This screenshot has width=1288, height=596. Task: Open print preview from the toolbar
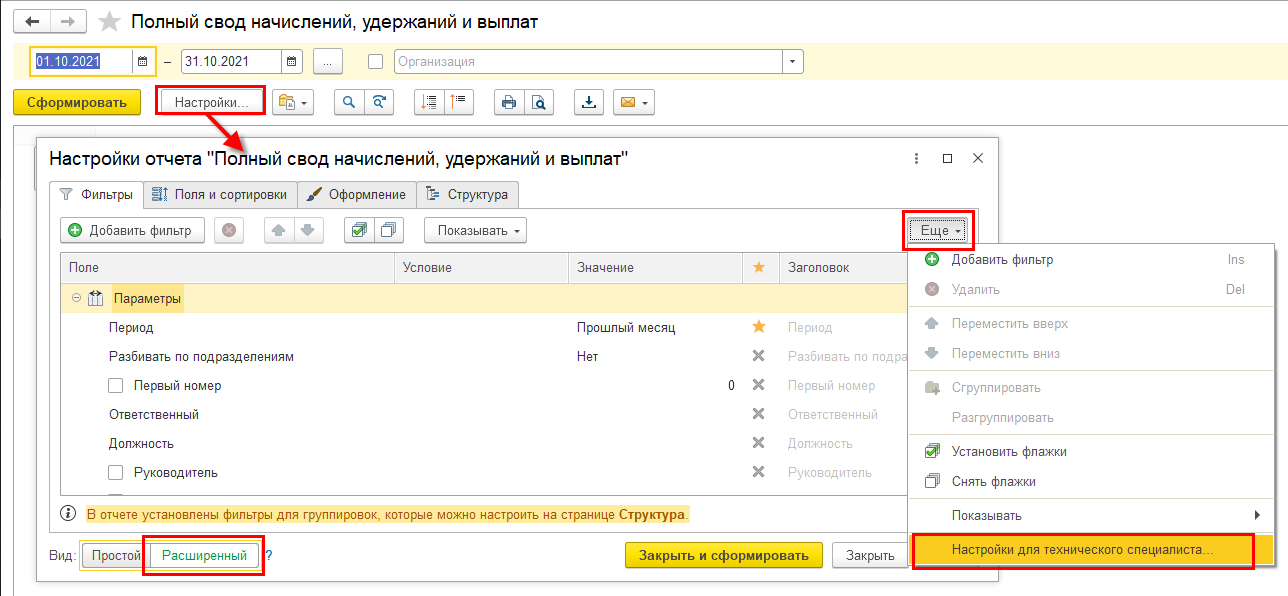(539, 102)
